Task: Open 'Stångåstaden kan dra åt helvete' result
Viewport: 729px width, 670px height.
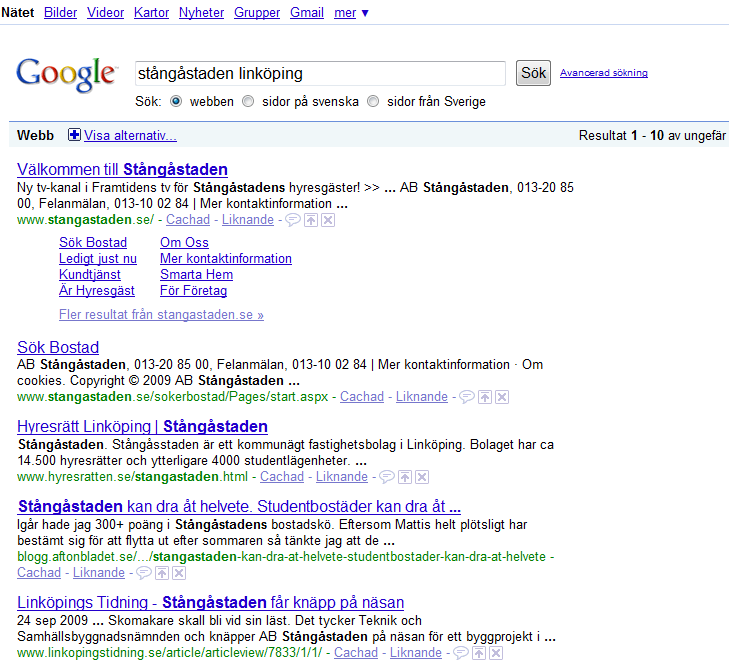Action: (x=239, y=506)
